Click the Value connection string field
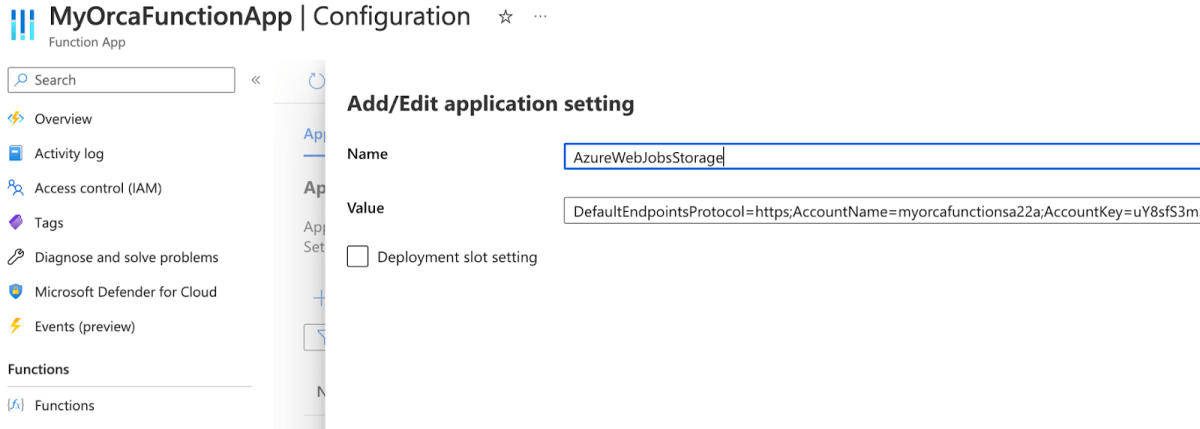This screenshot has height=429, width=1200. point(882,210)
